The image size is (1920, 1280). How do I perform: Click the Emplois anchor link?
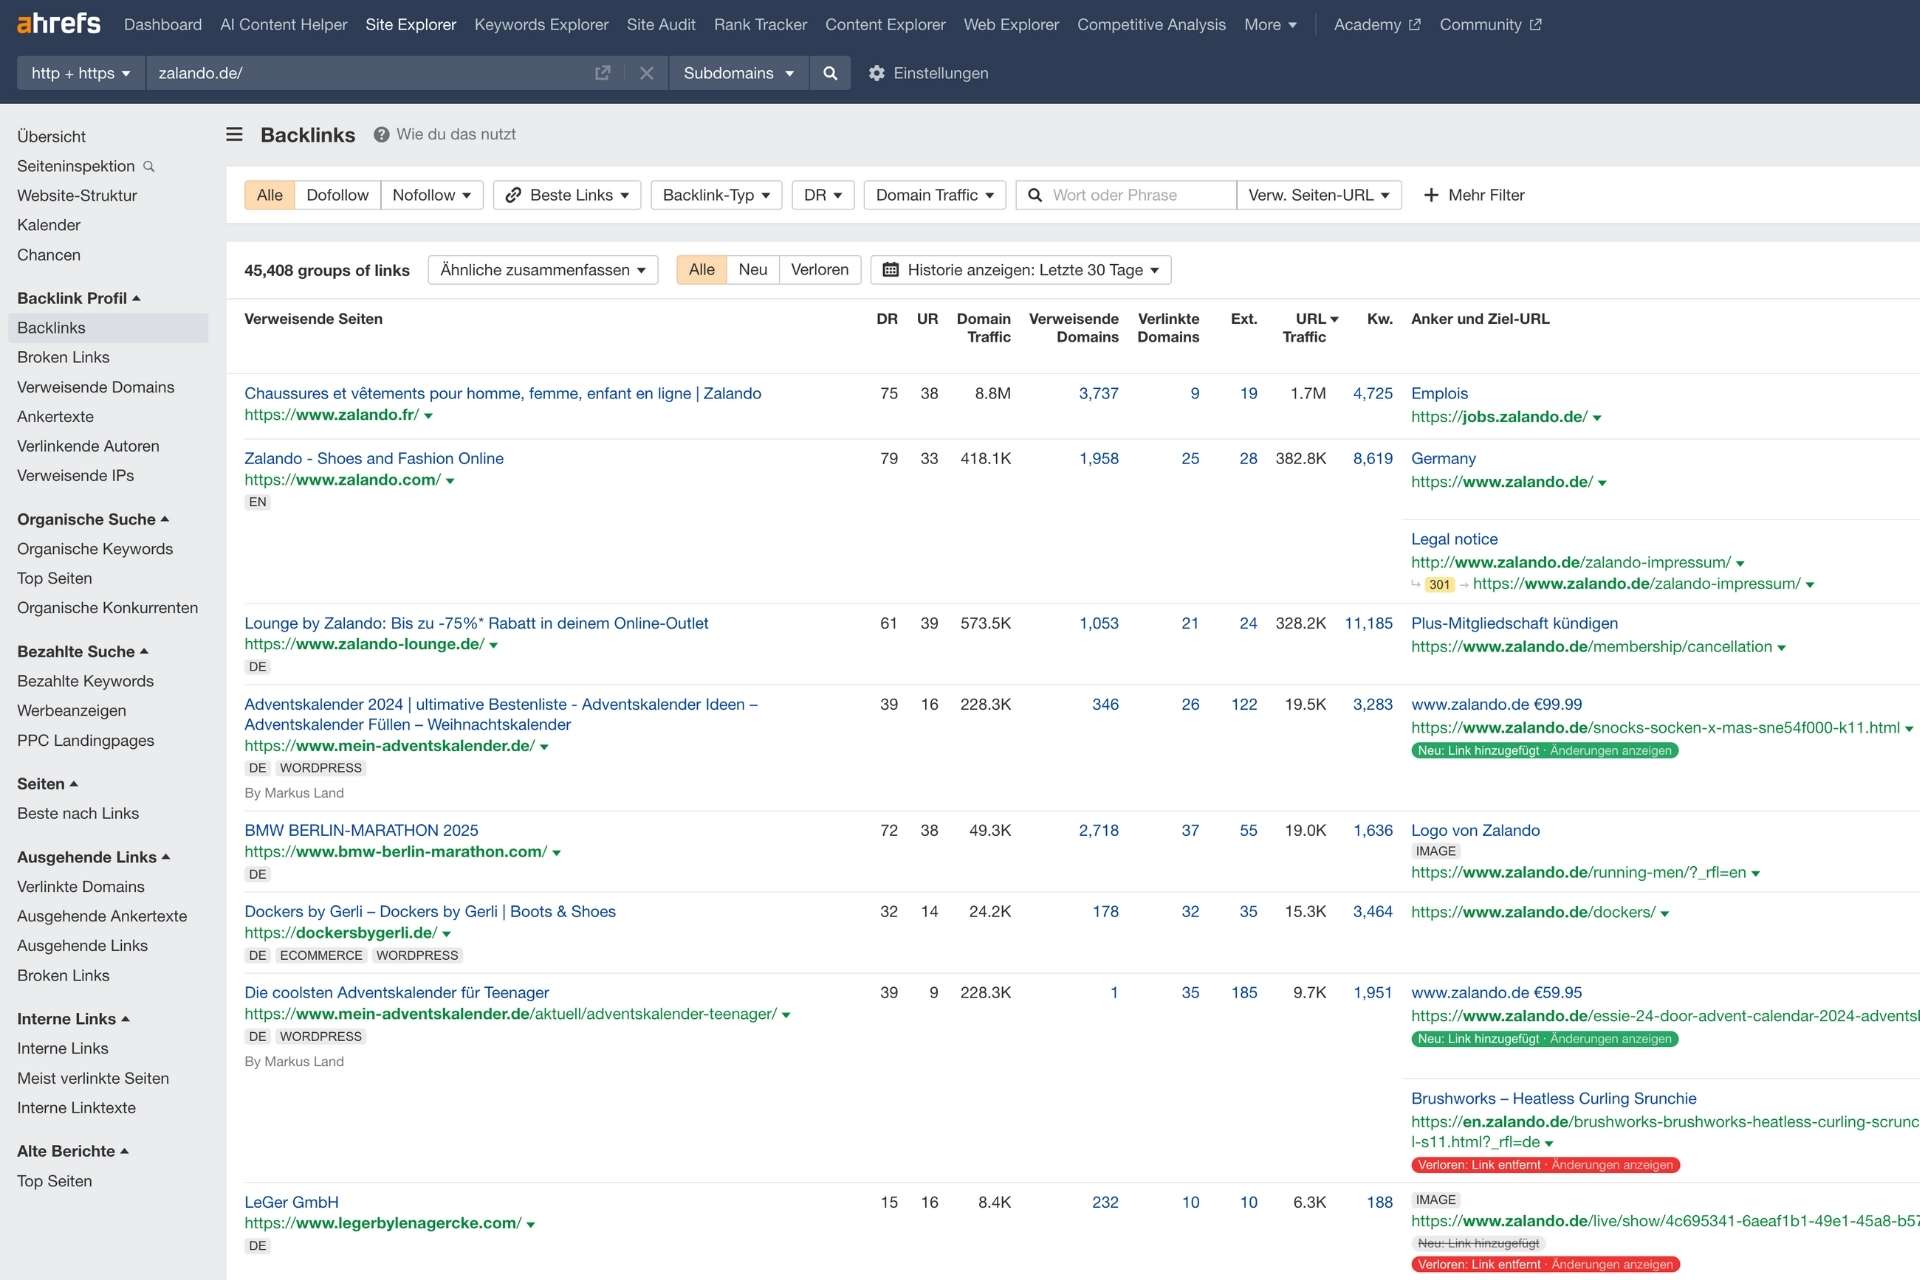[1439, 393]
